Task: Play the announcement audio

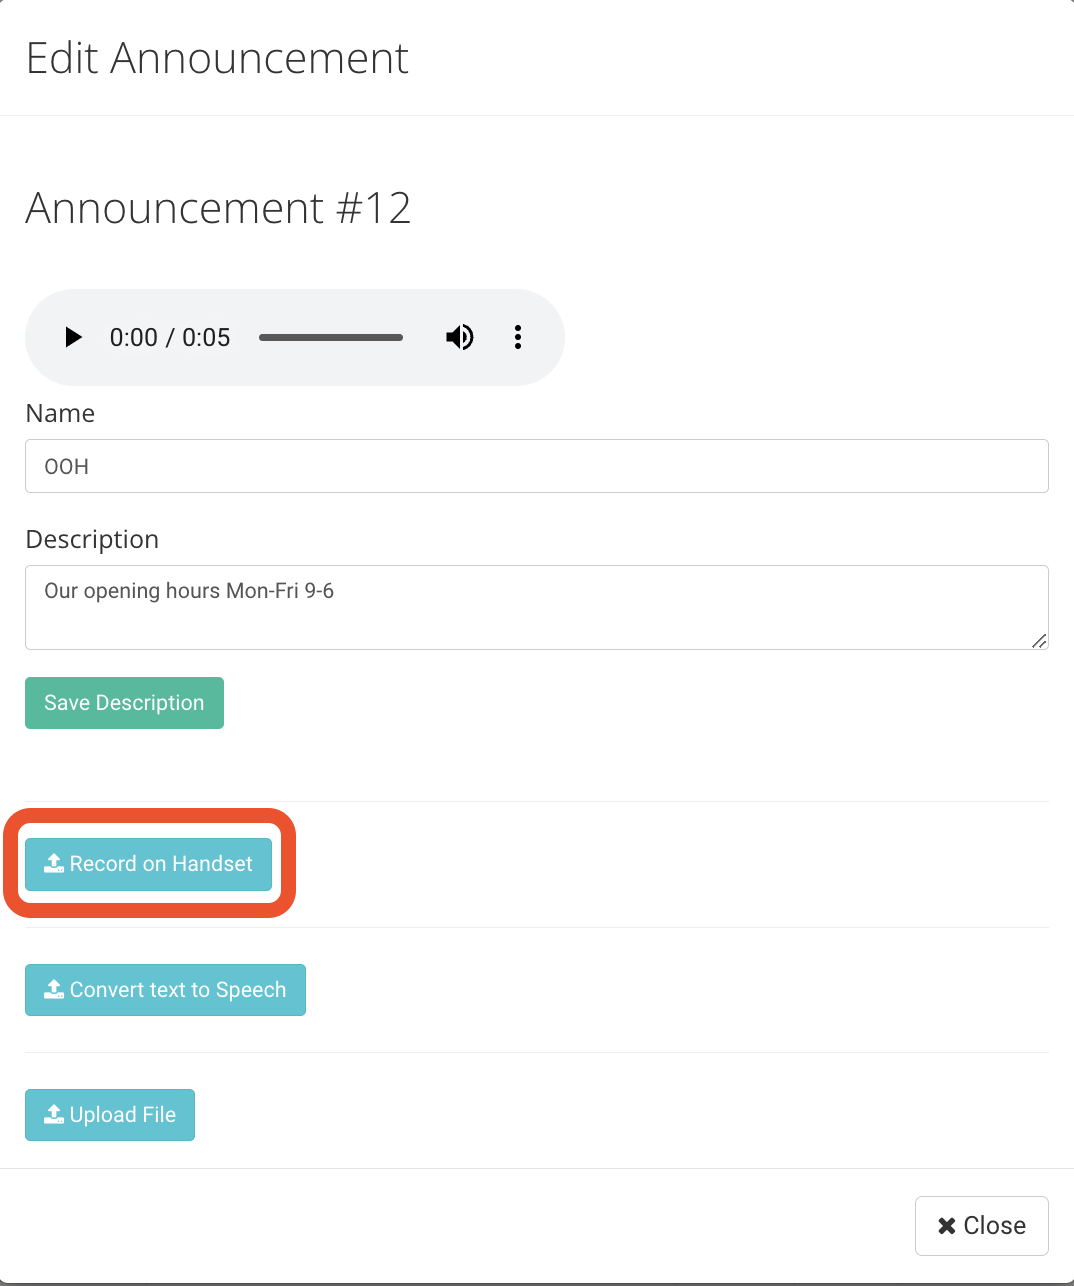Action: [73, 337]
